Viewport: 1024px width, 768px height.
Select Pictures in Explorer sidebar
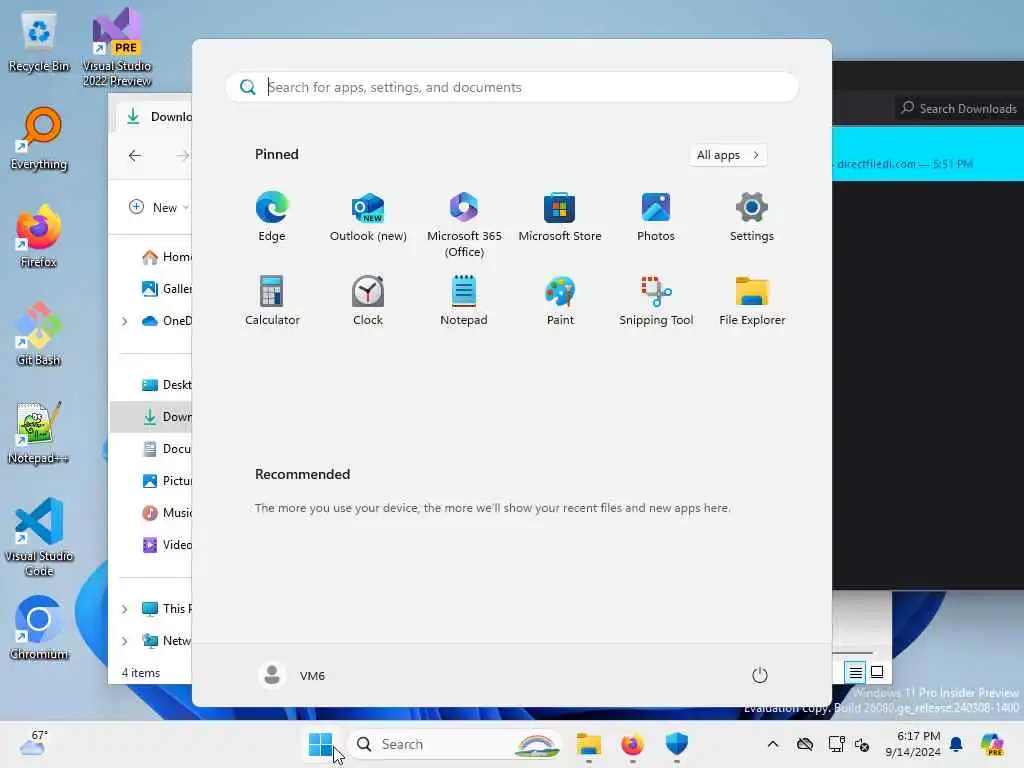pos(167,481)
